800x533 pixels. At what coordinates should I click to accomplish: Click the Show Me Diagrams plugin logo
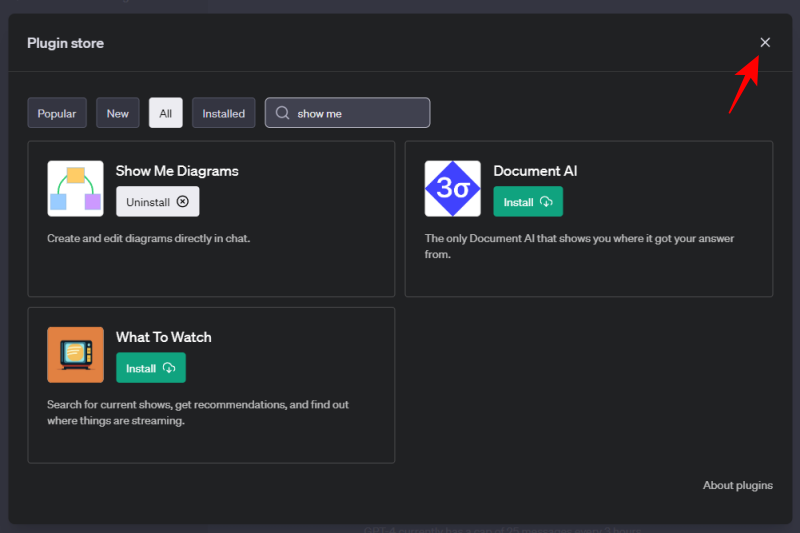click(75, 189)
